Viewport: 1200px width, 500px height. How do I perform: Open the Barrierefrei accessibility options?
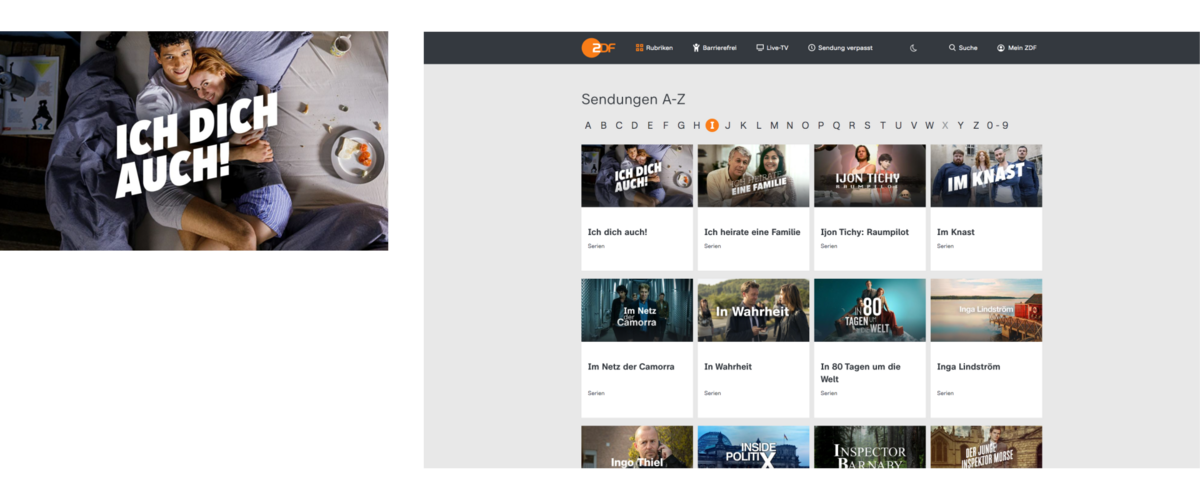pos(714,48)
